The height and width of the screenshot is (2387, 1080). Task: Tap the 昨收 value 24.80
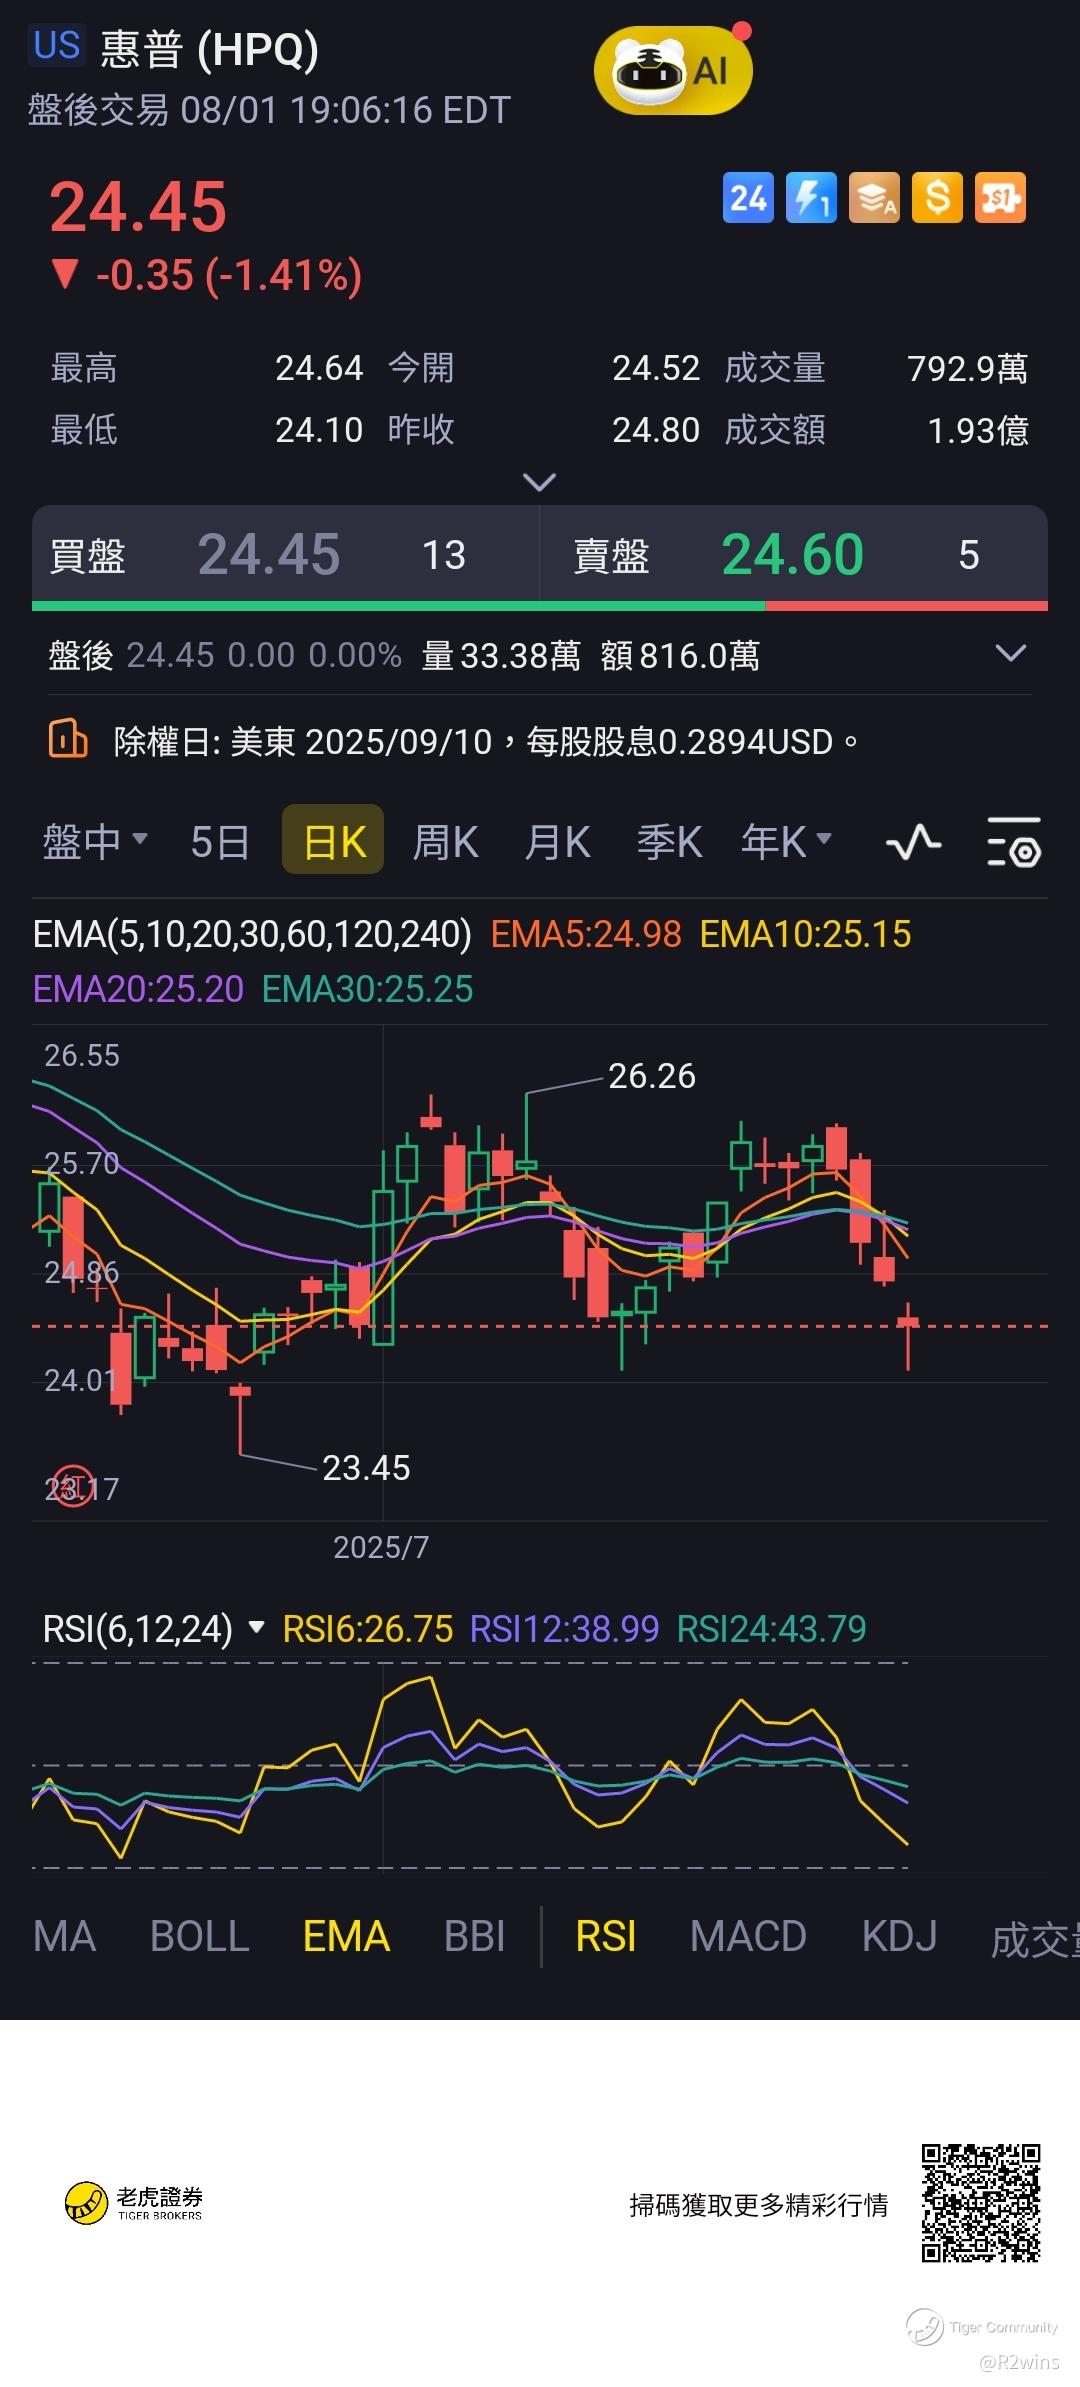[656, 430]
